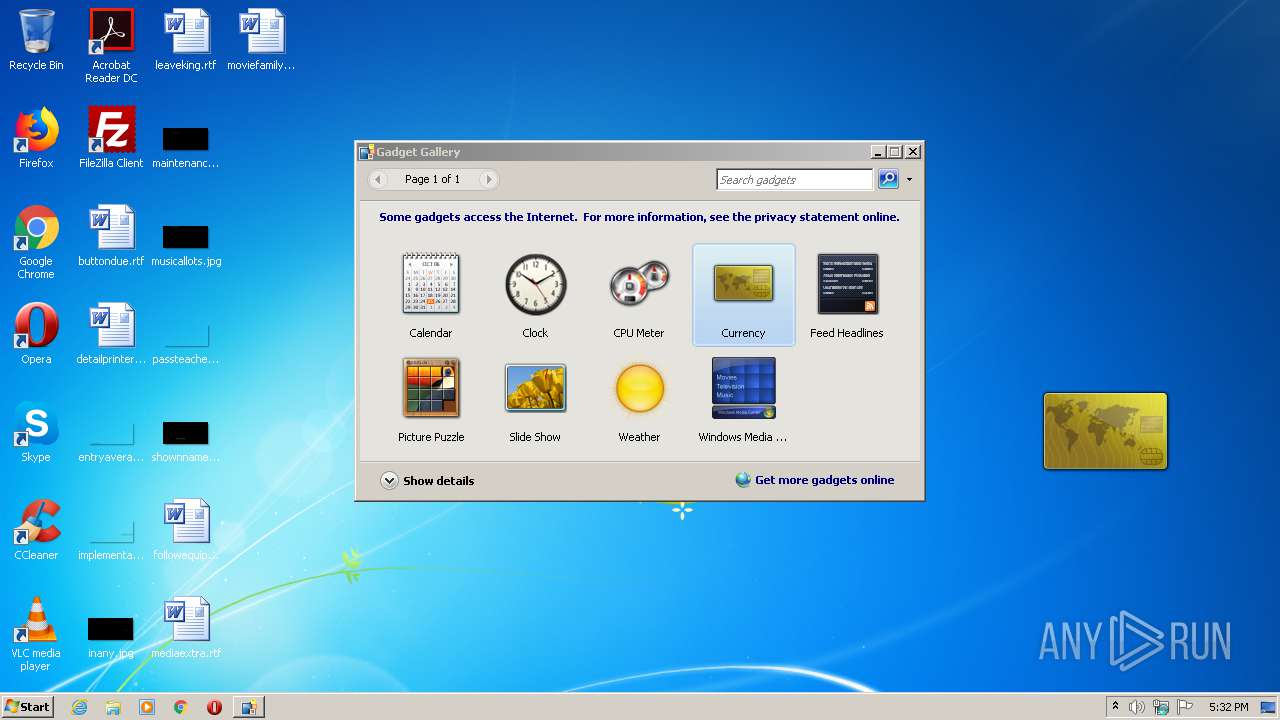Expand Show details section

click(427, 481)
